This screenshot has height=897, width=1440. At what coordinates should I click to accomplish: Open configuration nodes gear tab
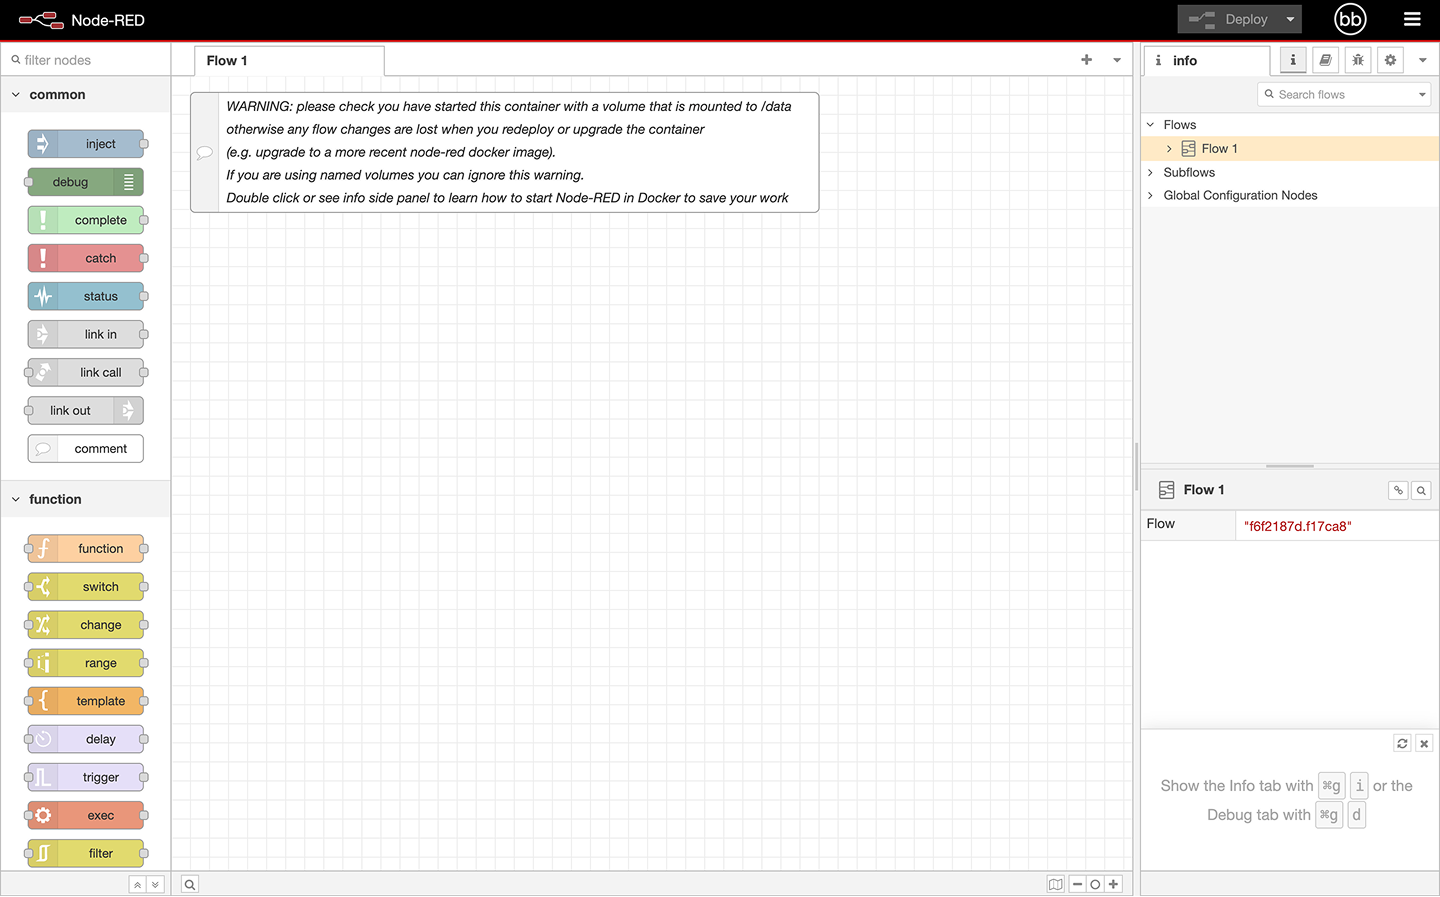coord(1390,60)
